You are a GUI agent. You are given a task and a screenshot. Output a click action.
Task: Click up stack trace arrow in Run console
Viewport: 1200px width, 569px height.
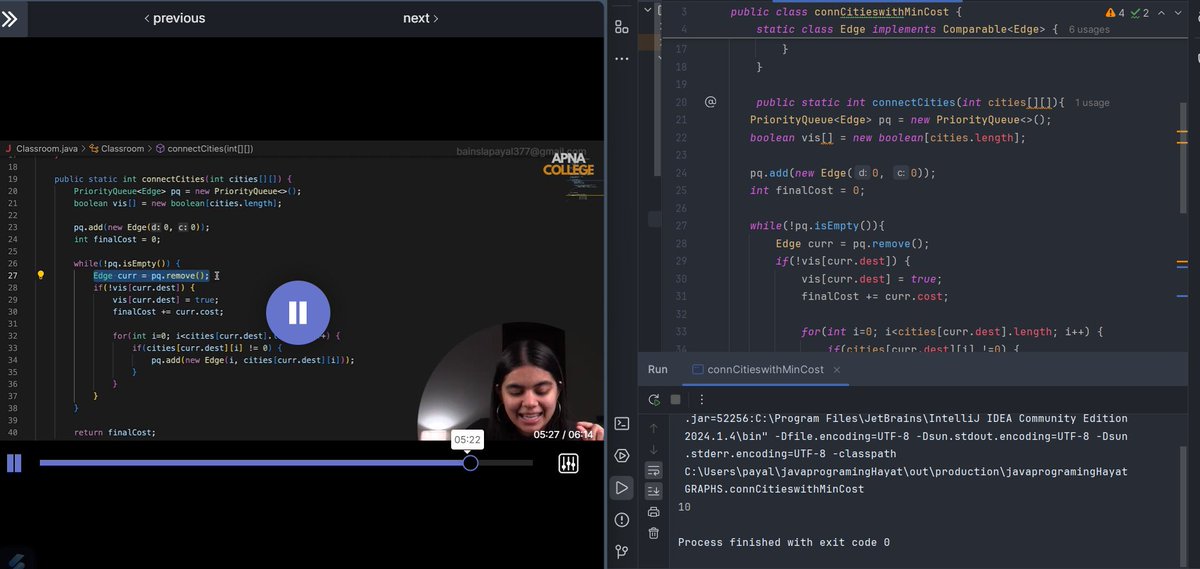tap(654, 428)
